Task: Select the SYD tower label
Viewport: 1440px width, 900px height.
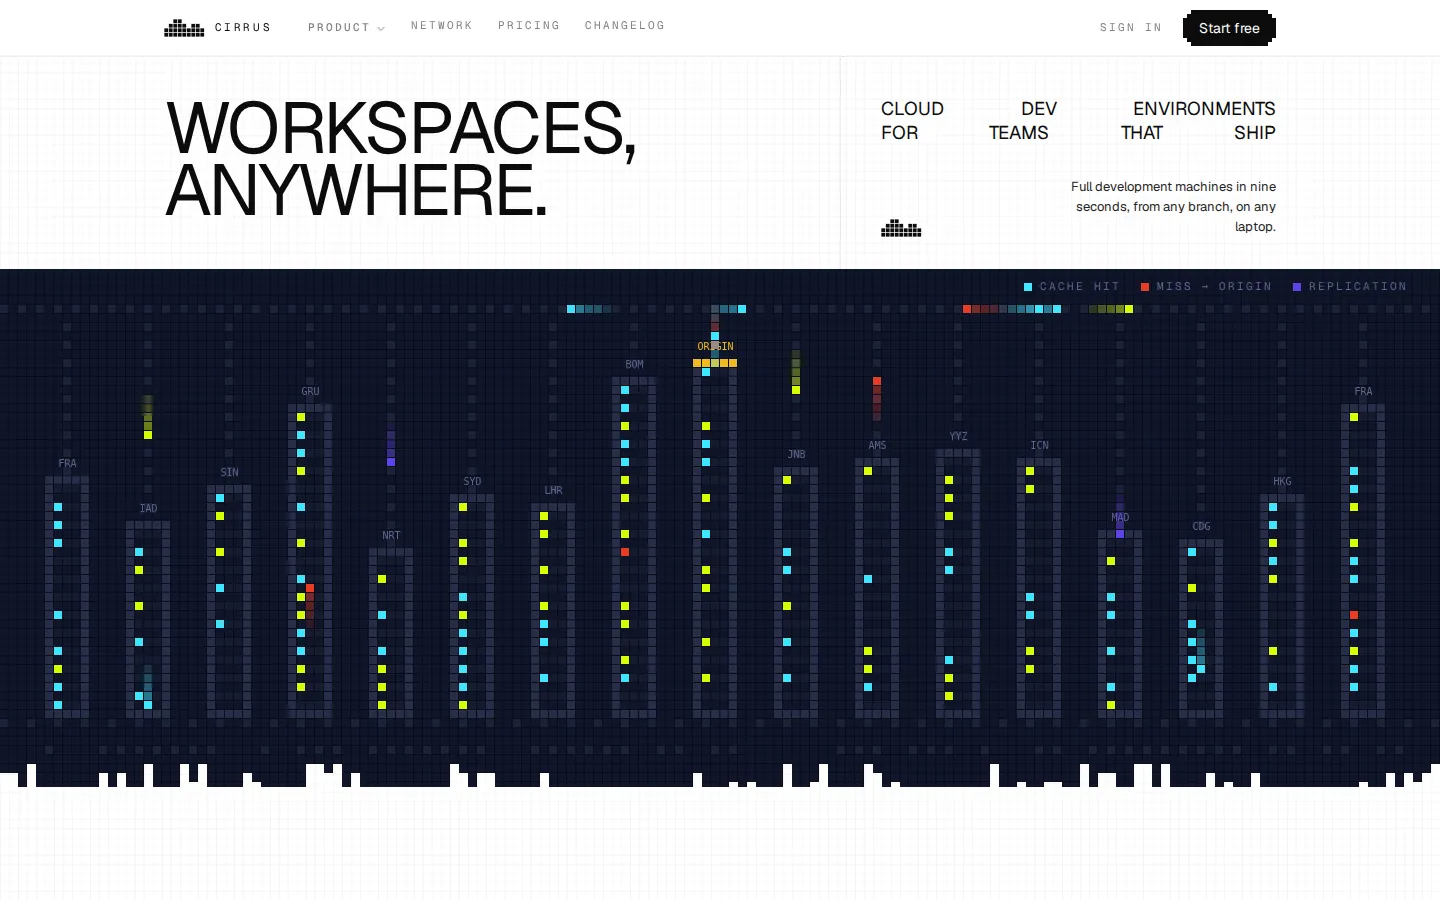Action: (x=472, y=482)
